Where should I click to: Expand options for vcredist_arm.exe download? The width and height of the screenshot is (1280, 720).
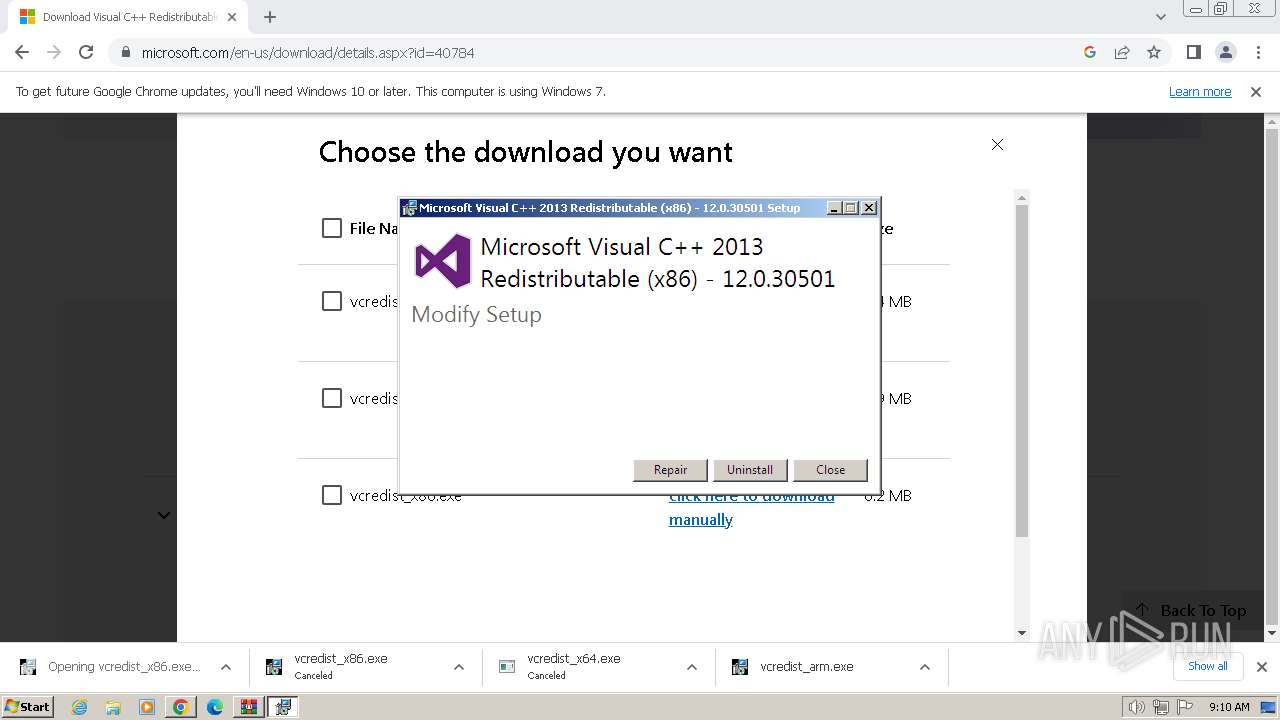925,667
